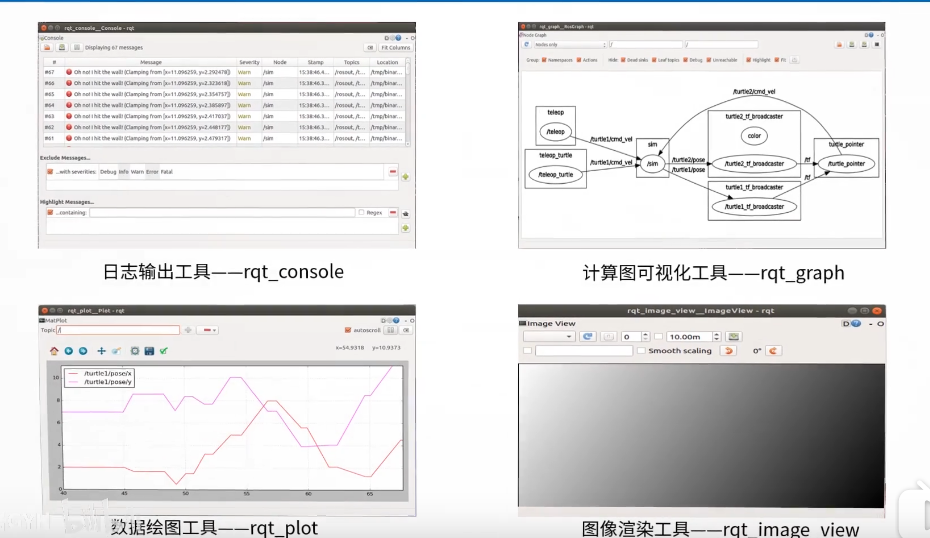
Task: Enable Regex checkbox in highlight filter
Action: pos(361,212)
